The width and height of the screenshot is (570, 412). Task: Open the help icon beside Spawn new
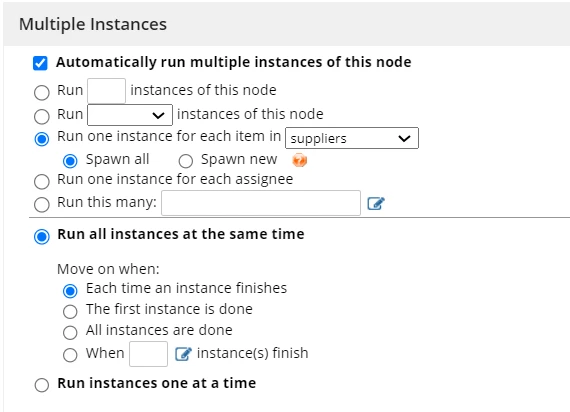click(300, 160)
